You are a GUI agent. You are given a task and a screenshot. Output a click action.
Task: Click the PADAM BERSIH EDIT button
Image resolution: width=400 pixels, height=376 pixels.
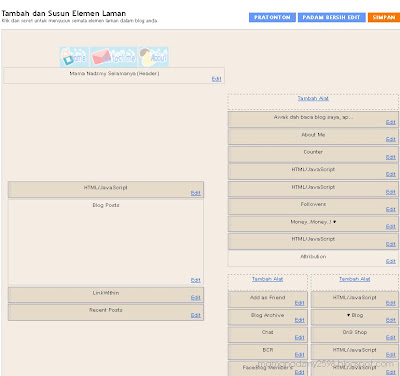[x=331, y=17]
